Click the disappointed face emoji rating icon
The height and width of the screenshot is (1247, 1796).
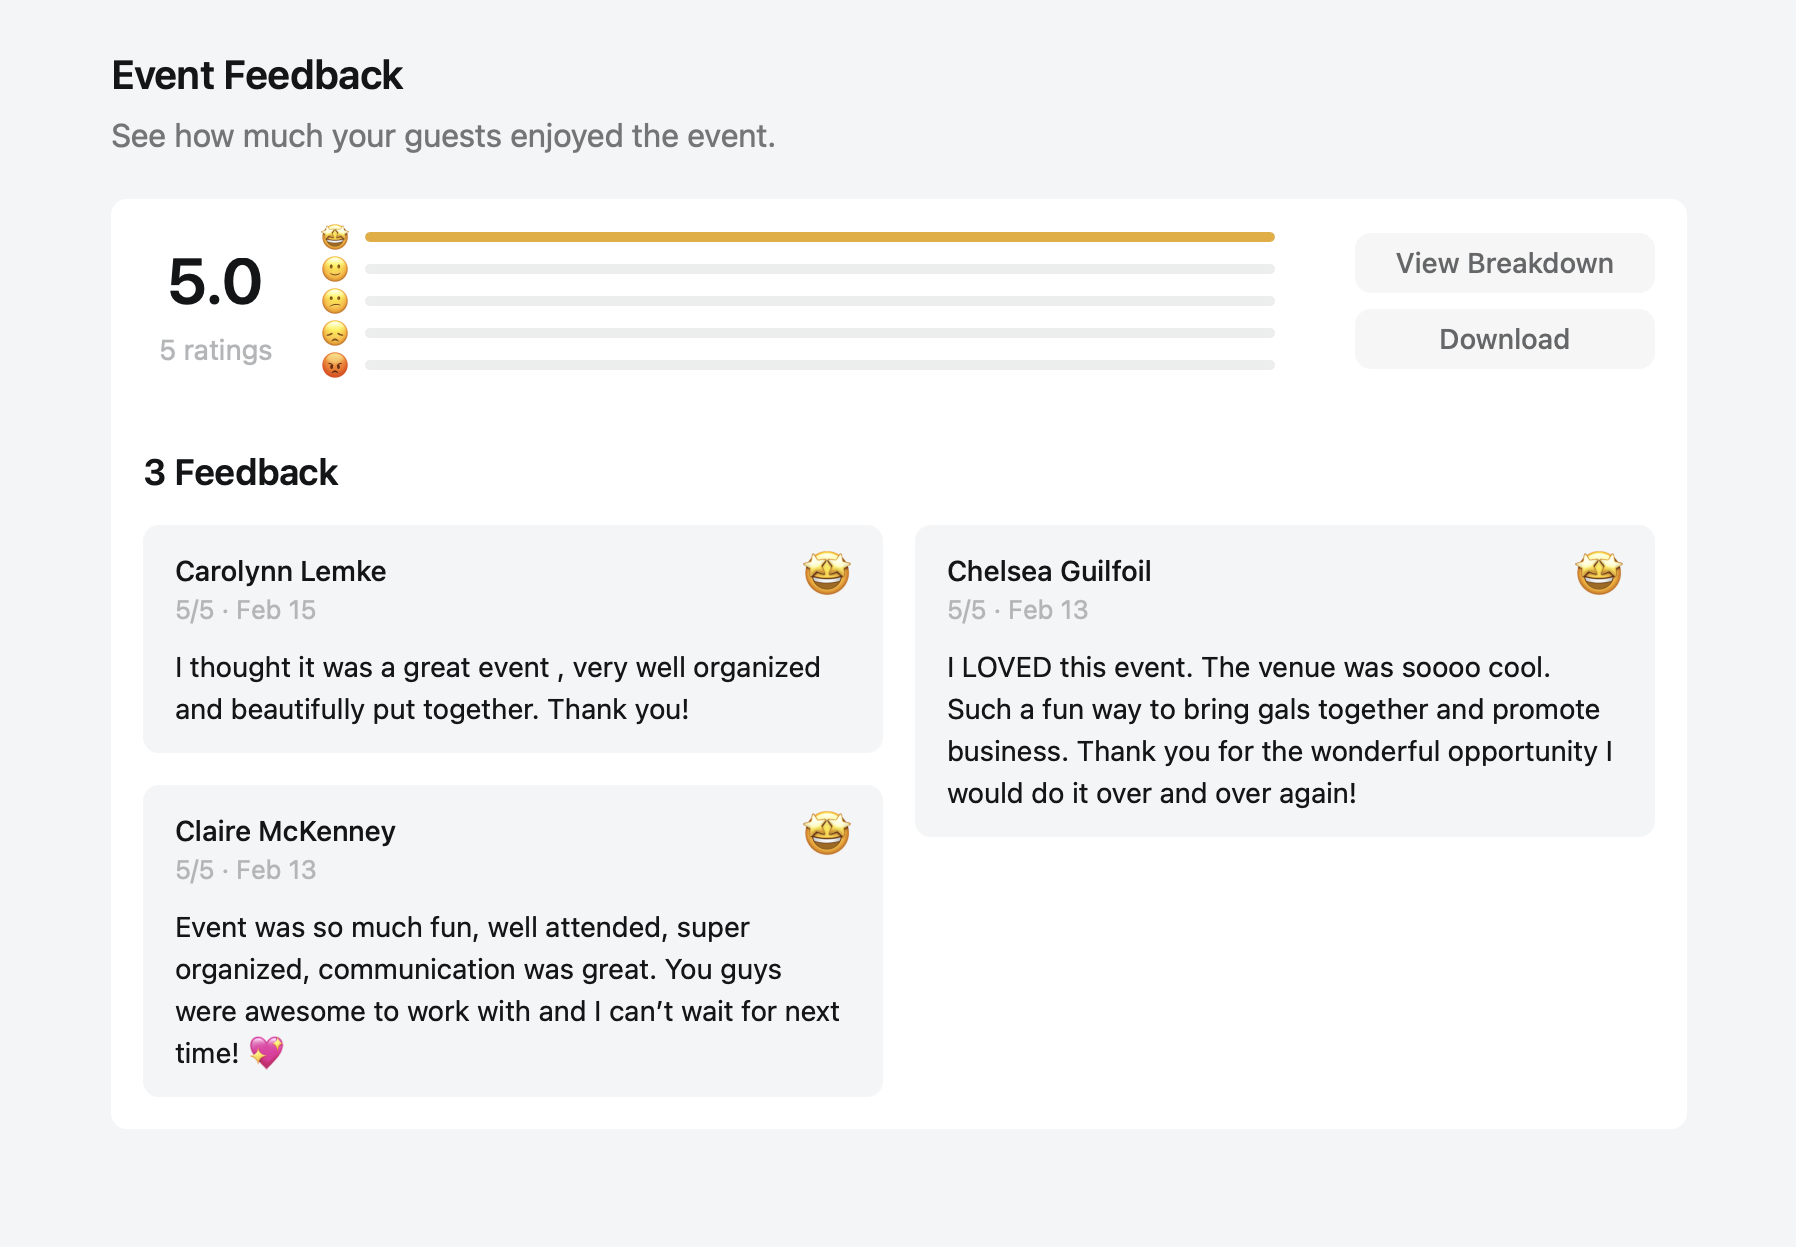(x=335, y=333)
